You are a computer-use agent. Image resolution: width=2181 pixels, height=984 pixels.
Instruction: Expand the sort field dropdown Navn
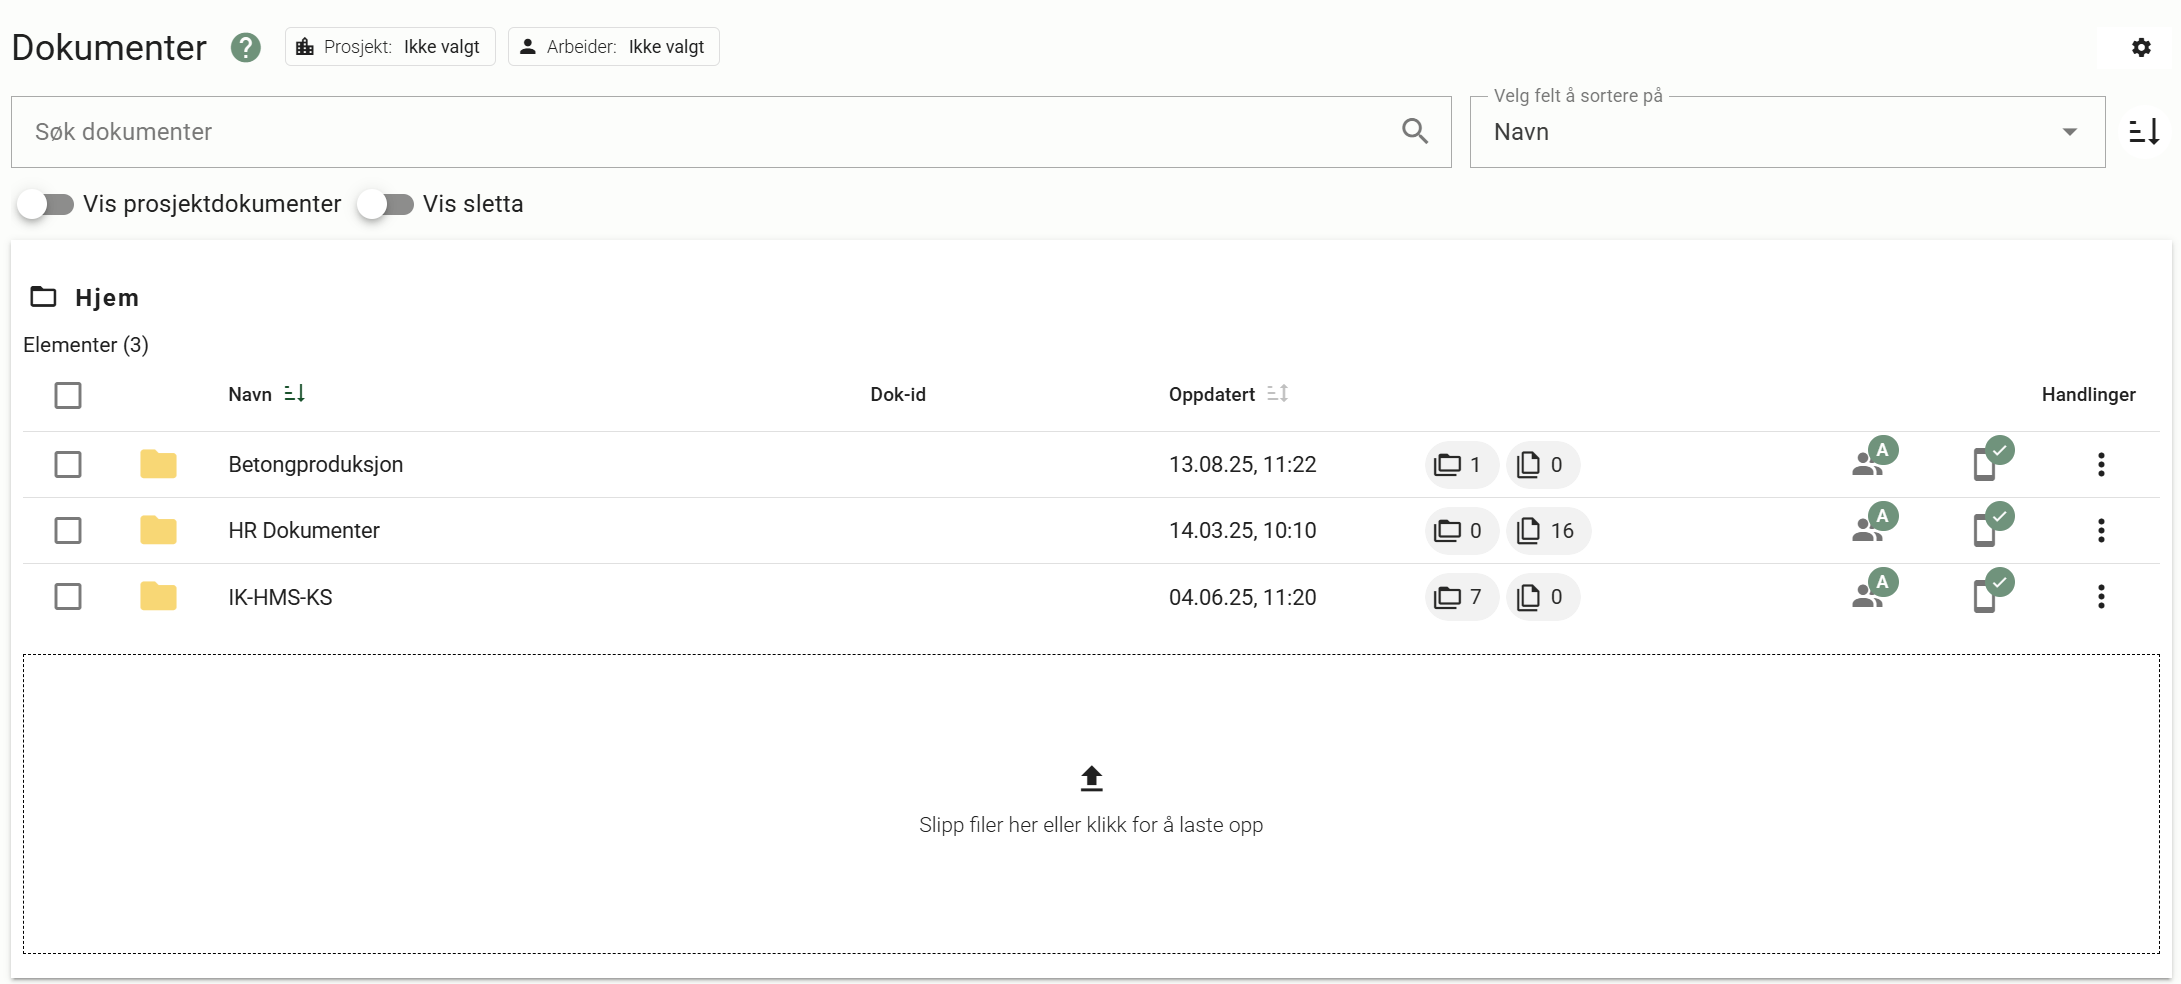[x=1786, y=132]
